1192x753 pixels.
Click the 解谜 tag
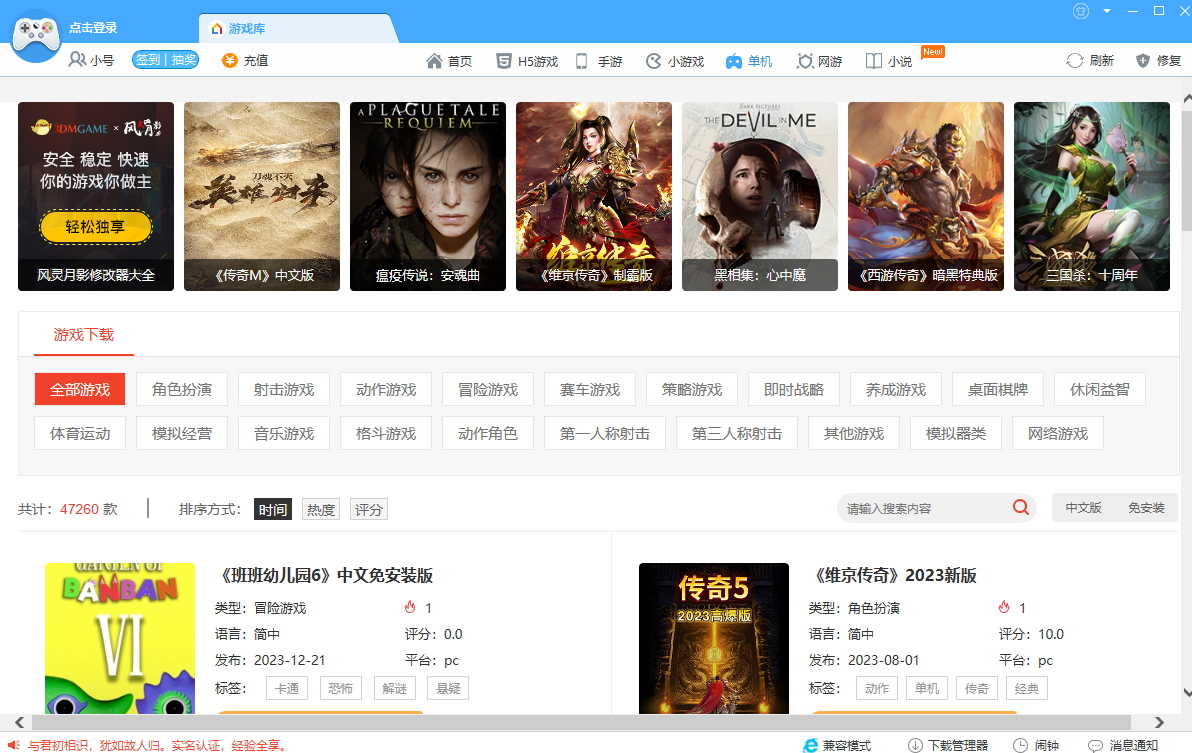395,688
